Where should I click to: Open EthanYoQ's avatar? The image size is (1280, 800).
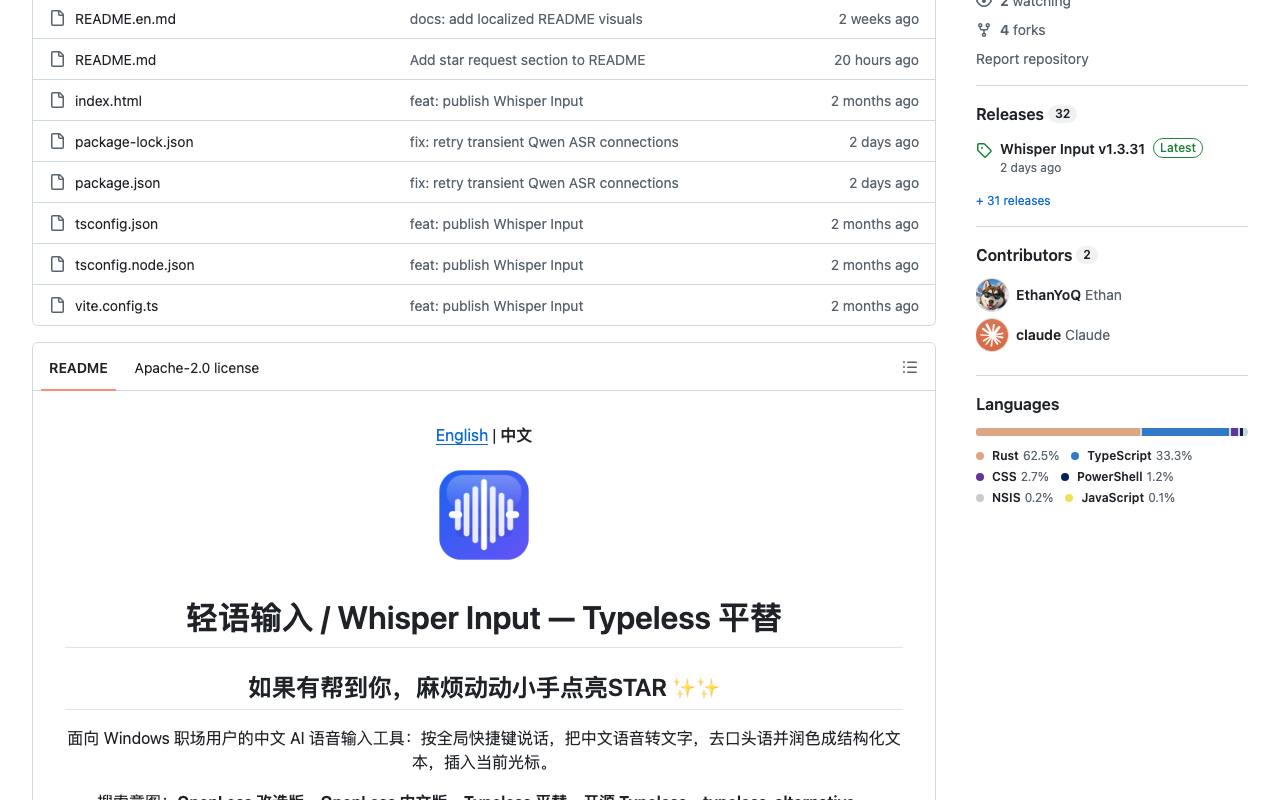992,295
